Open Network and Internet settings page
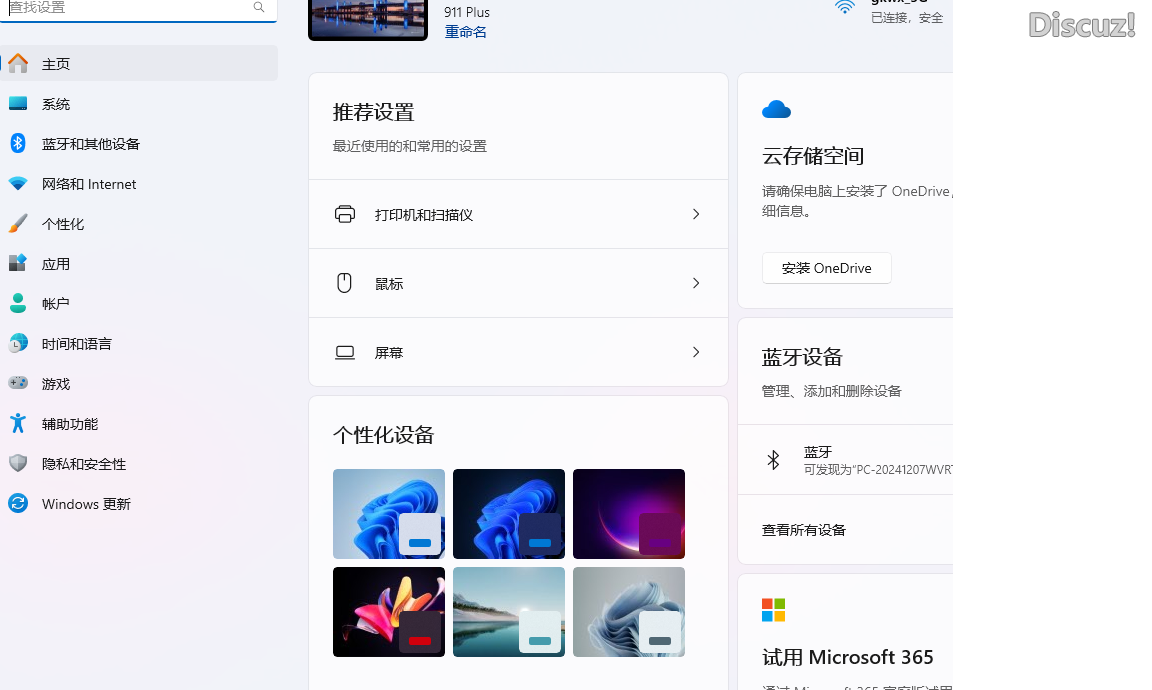 (x=89, y=184)
